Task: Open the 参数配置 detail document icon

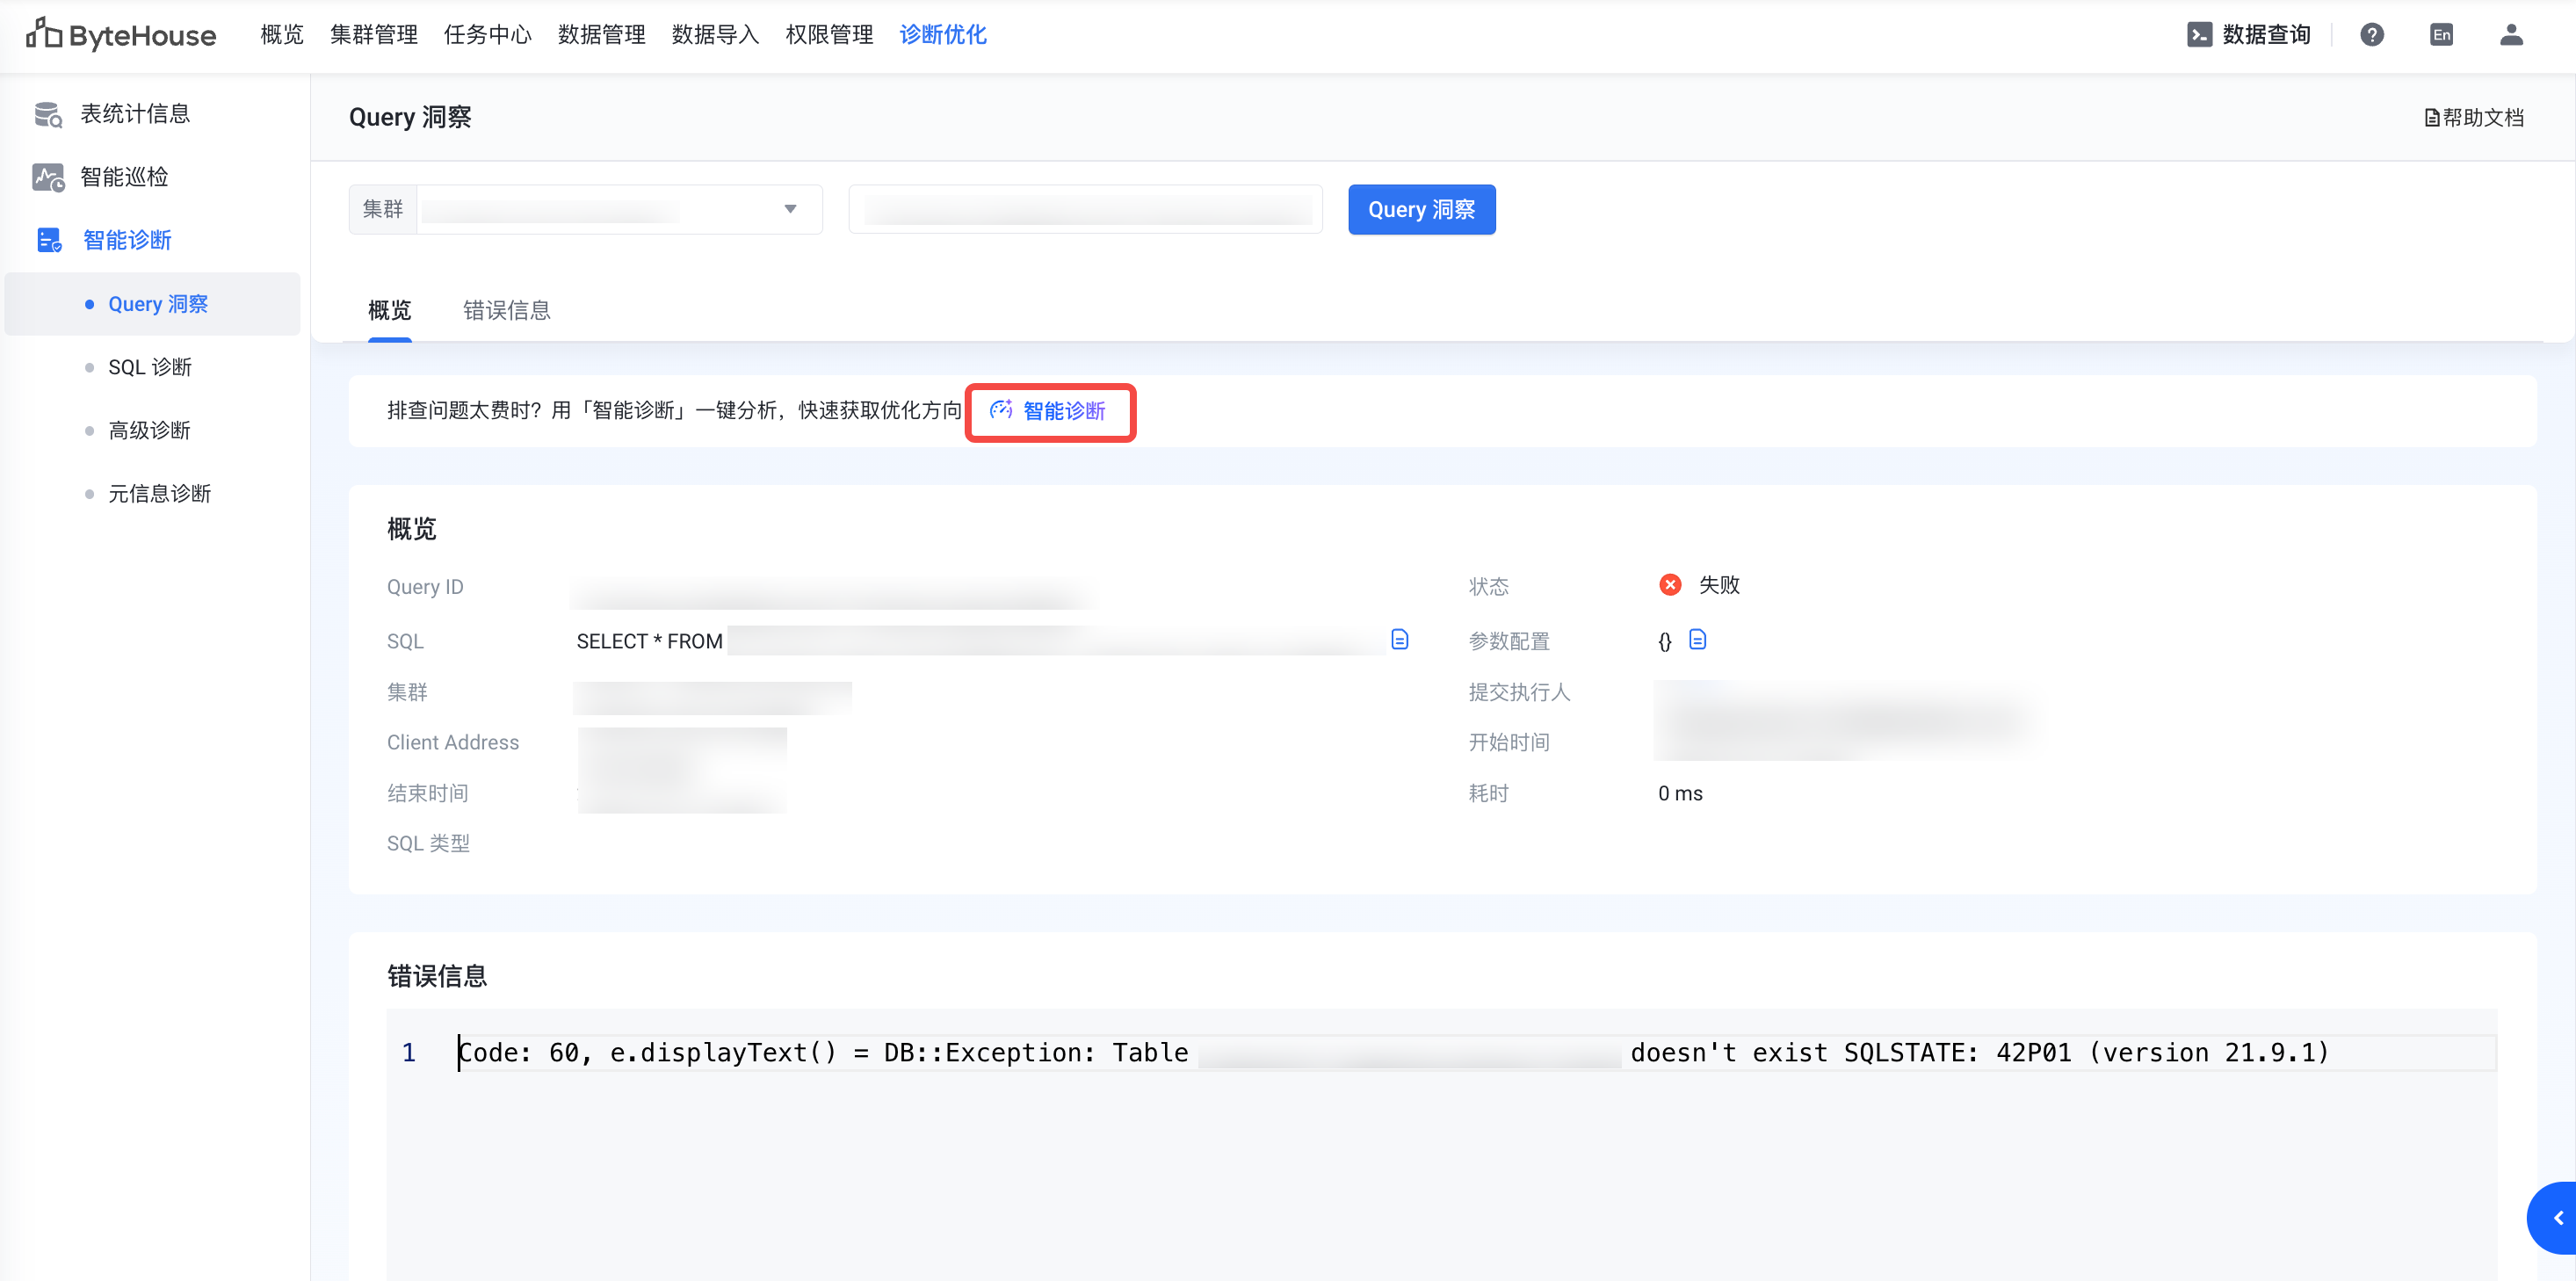Action: 1697,639
